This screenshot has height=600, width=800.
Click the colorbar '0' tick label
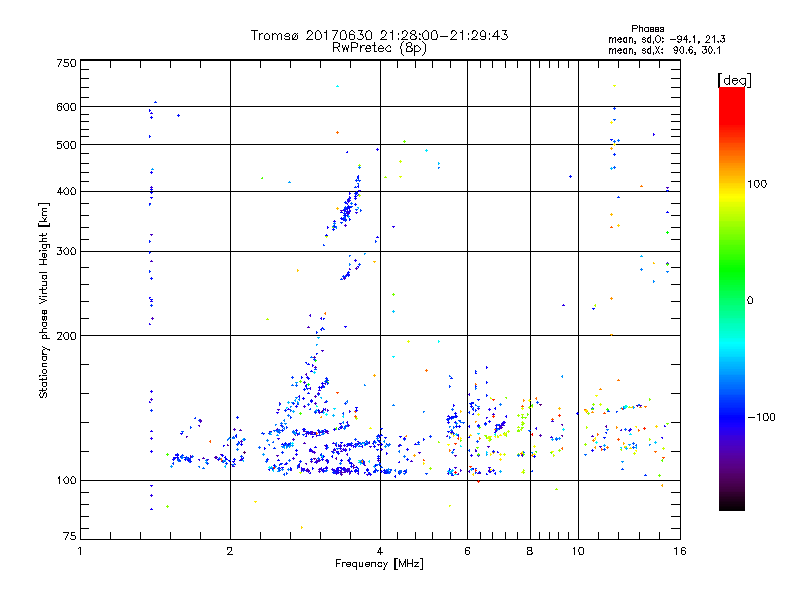tap(750, 301)
